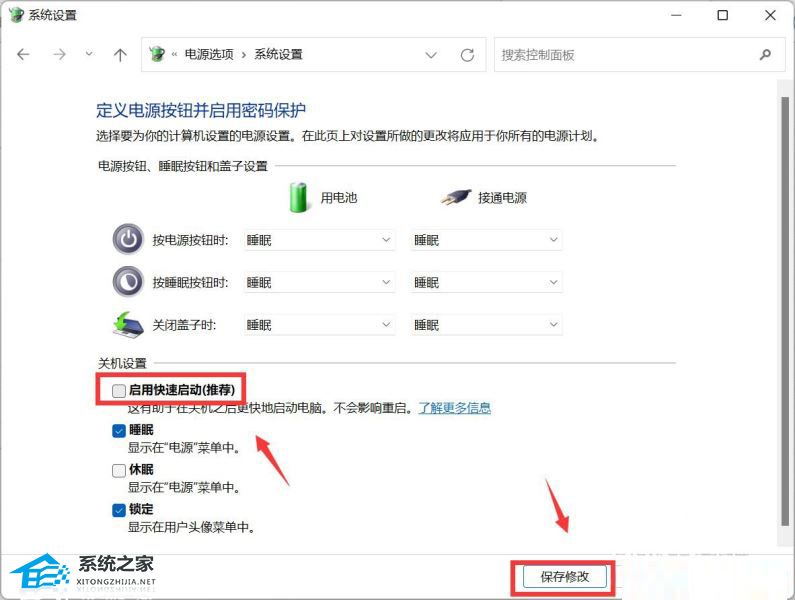795x600 pixels.
Task: Click the 搜索控制面板 search field
Action: pyautogui.click(x=640, y=55)
